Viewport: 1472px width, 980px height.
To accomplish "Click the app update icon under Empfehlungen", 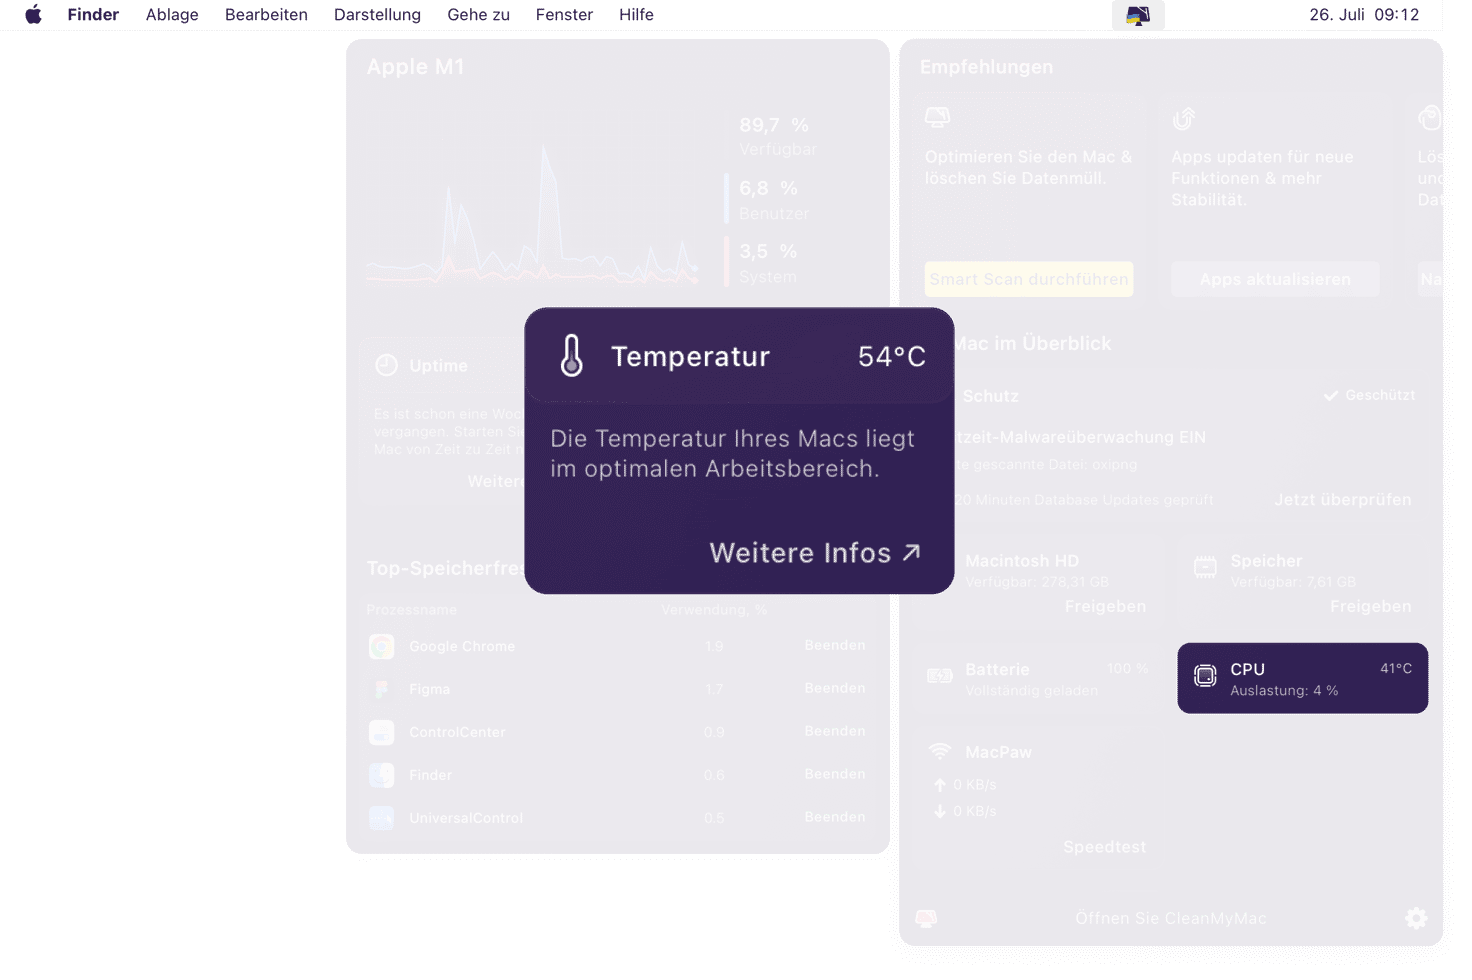I will pyautogui.click(x=1184, y=119).
